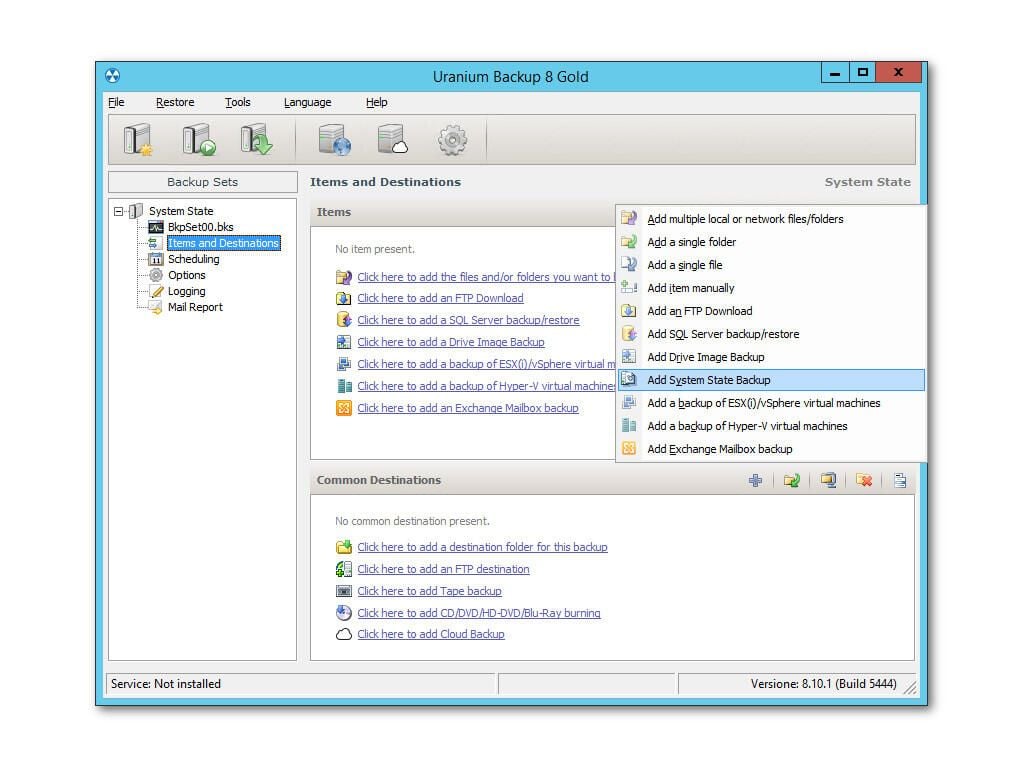This screenshot has width=1024, height=768.
Task: Open the Language menu
Action: point(308,102)
